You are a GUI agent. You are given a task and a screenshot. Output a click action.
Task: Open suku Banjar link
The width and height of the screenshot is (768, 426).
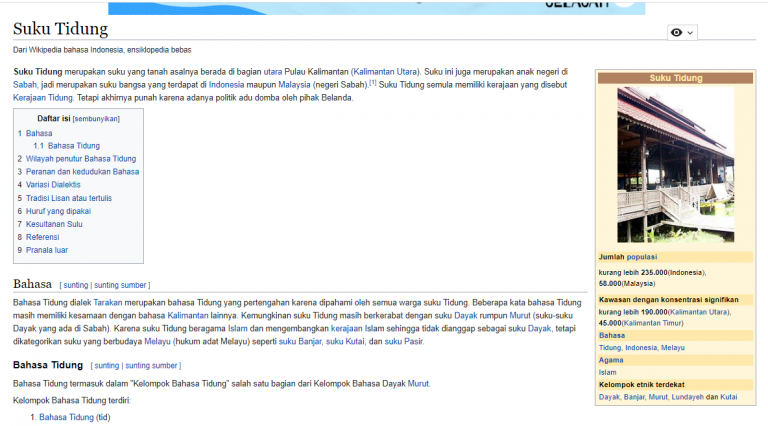point(300,341)
